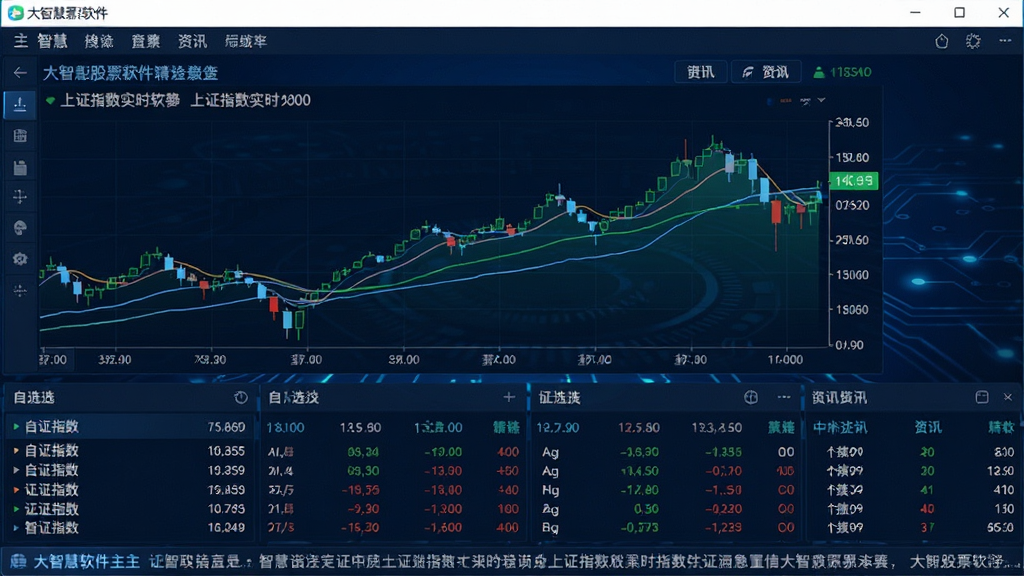Viewport: 1024px width, 576px height.
Task: Click the 资讯 button with feed icon
Action: click(766, 72)
